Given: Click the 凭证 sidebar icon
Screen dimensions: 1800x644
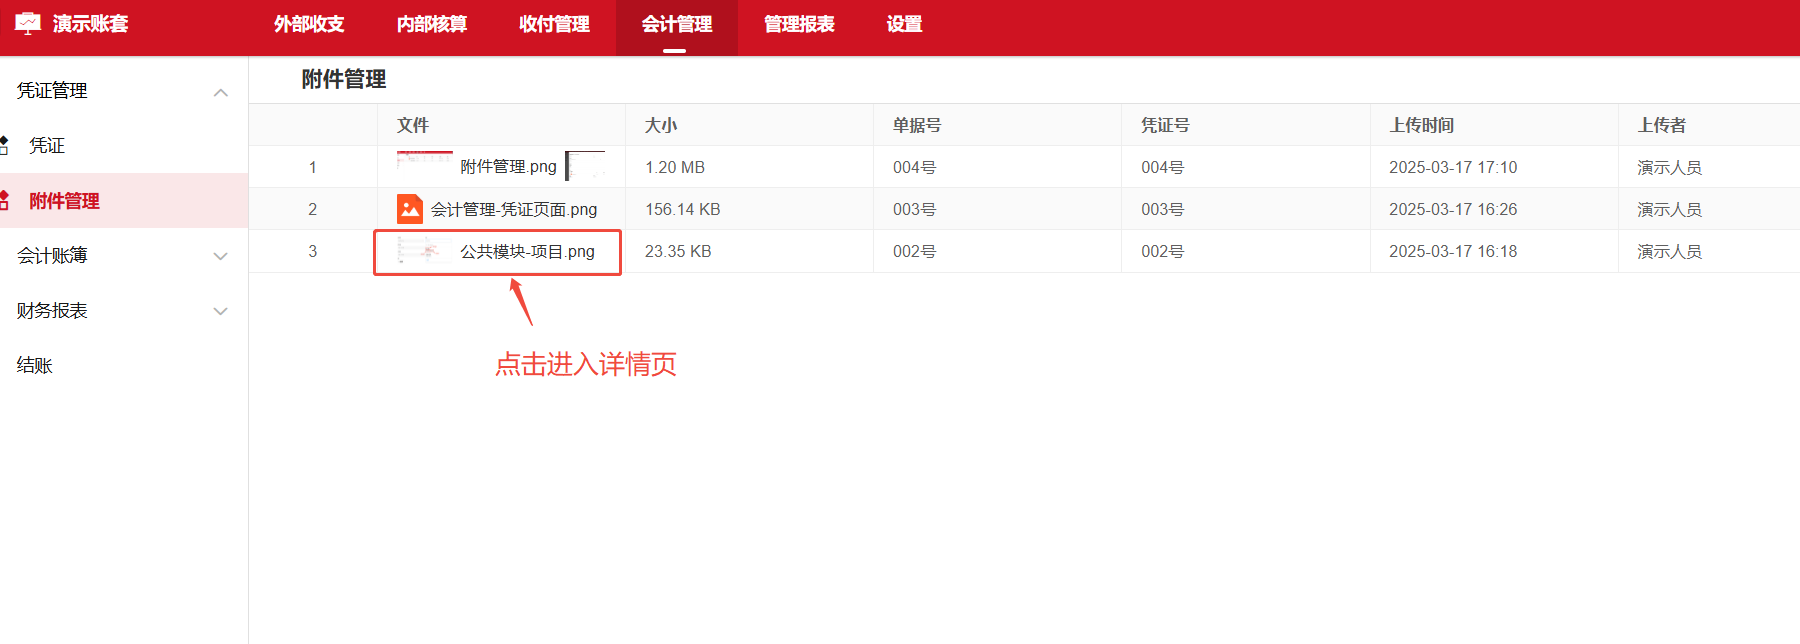Looking at the screenshot, I should (5, 145).
